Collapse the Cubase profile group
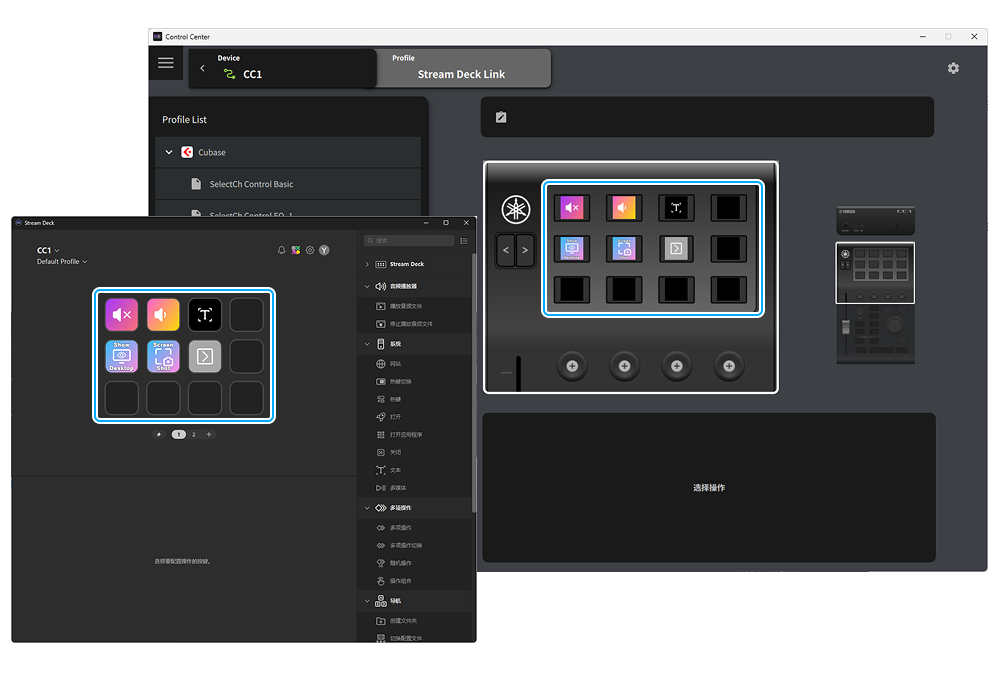 coord(168,152)
